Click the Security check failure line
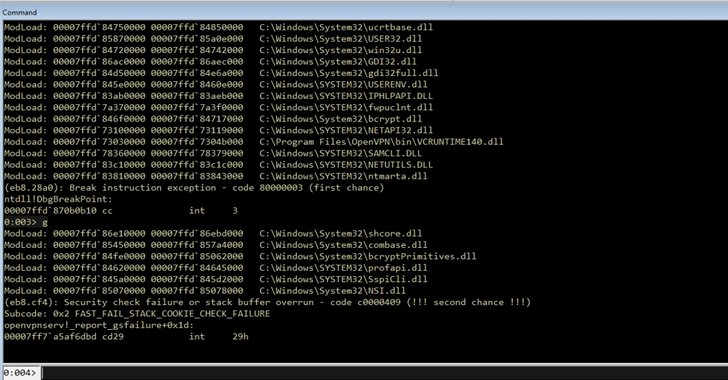728x380 pixels. pyautogui.click(x=267, y=302)
